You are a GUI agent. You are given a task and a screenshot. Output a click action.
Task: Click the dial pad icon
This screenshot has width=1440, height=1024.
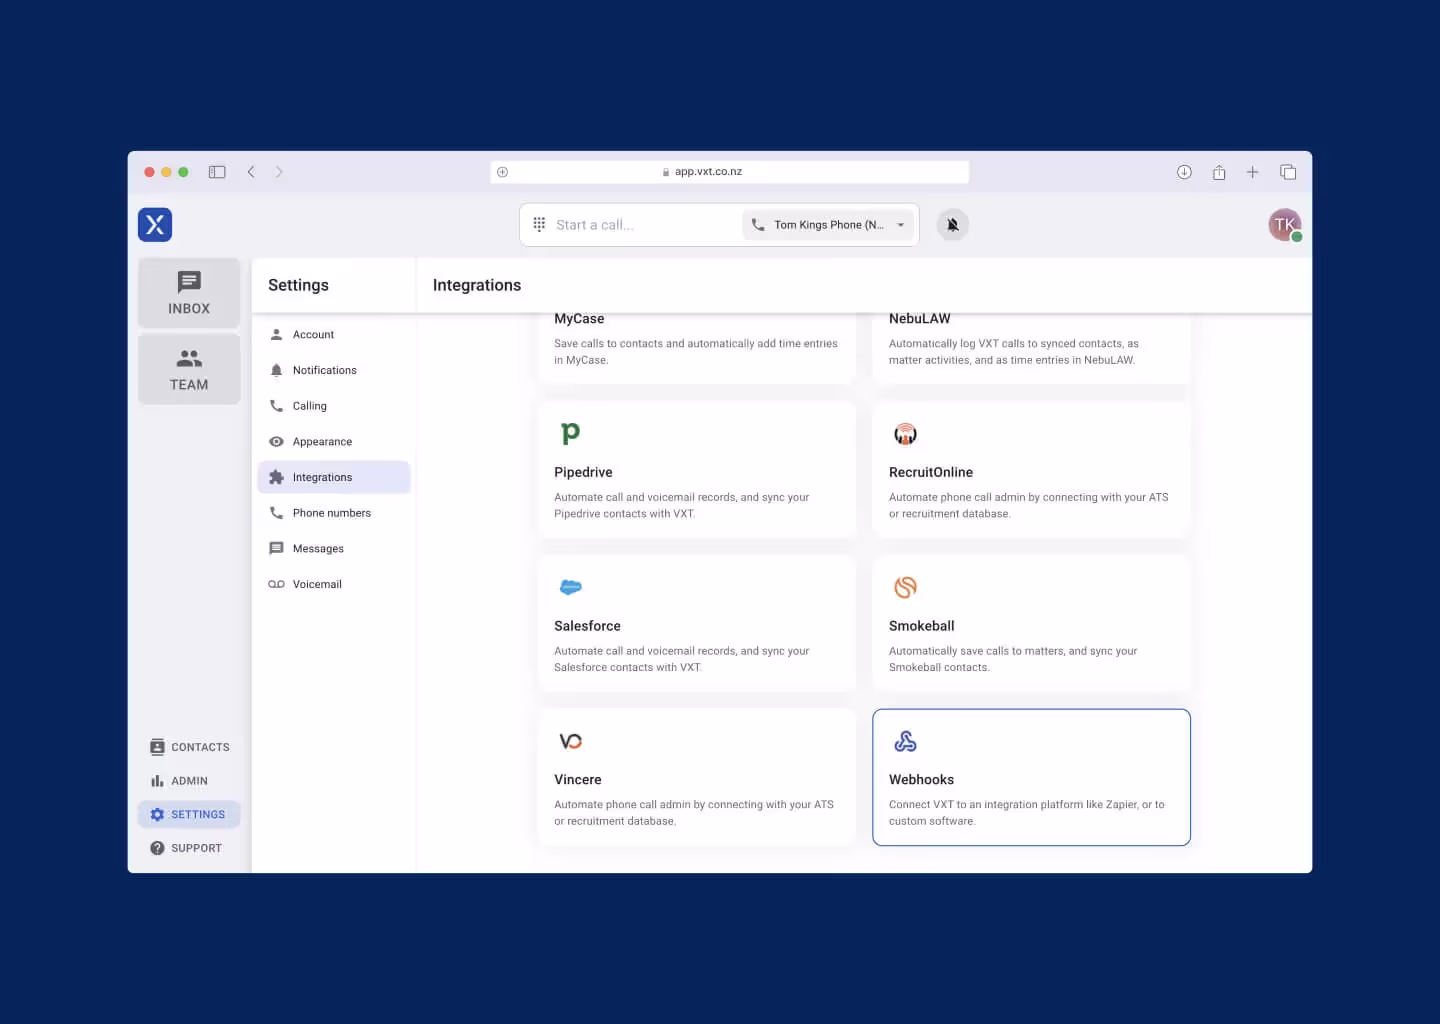[539, 225]
